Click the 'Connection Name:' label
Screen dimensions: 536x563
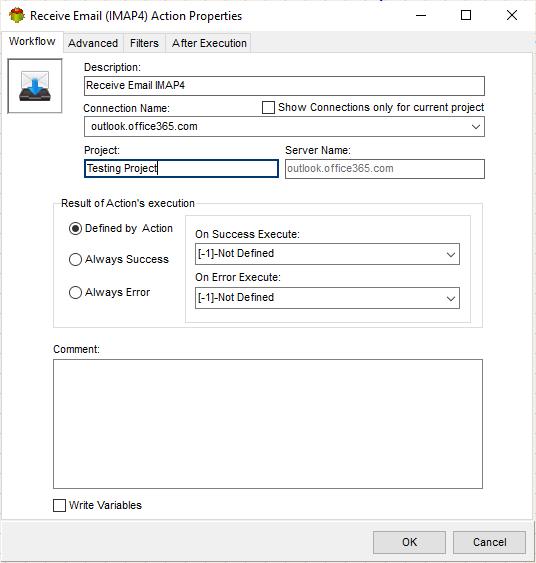(126, 108)
